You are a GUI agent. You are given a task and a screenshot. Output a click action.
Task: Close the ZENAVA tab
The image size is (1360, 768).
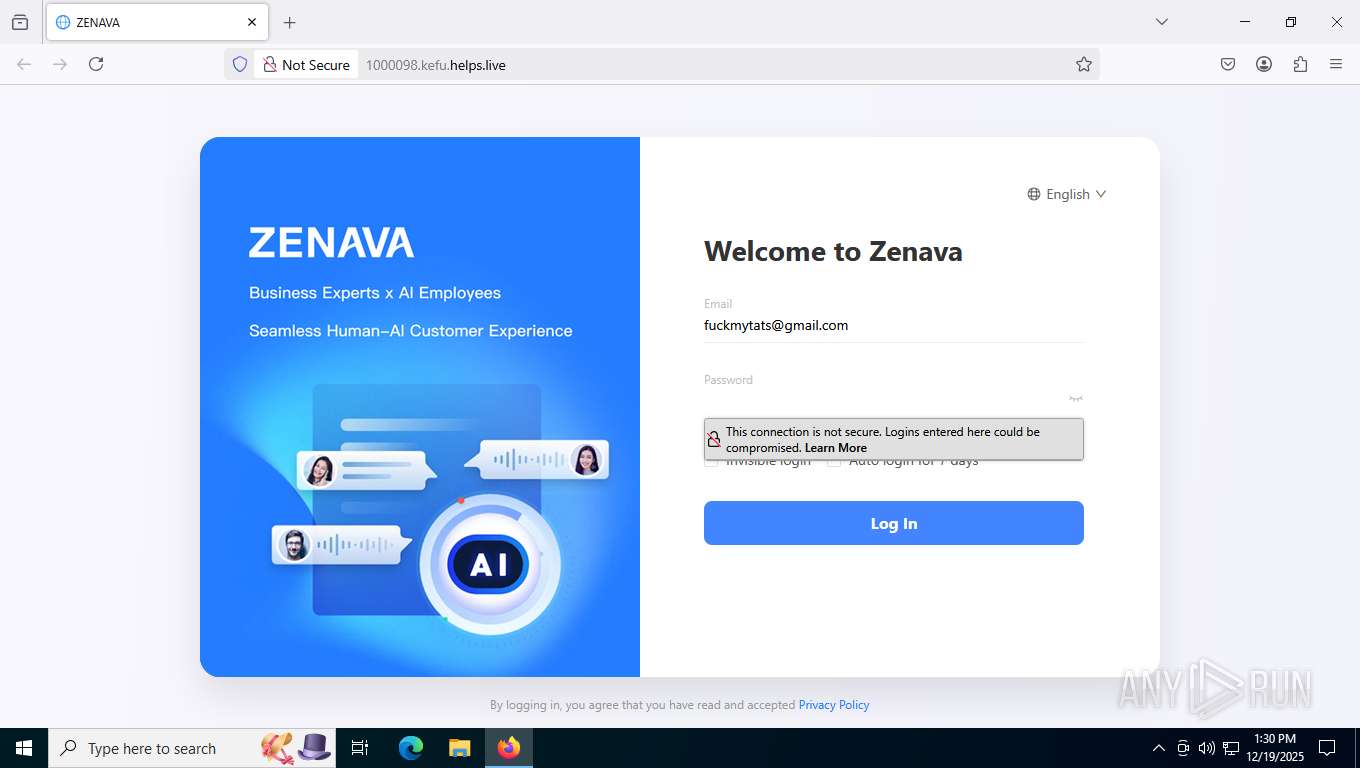point(252,22)
